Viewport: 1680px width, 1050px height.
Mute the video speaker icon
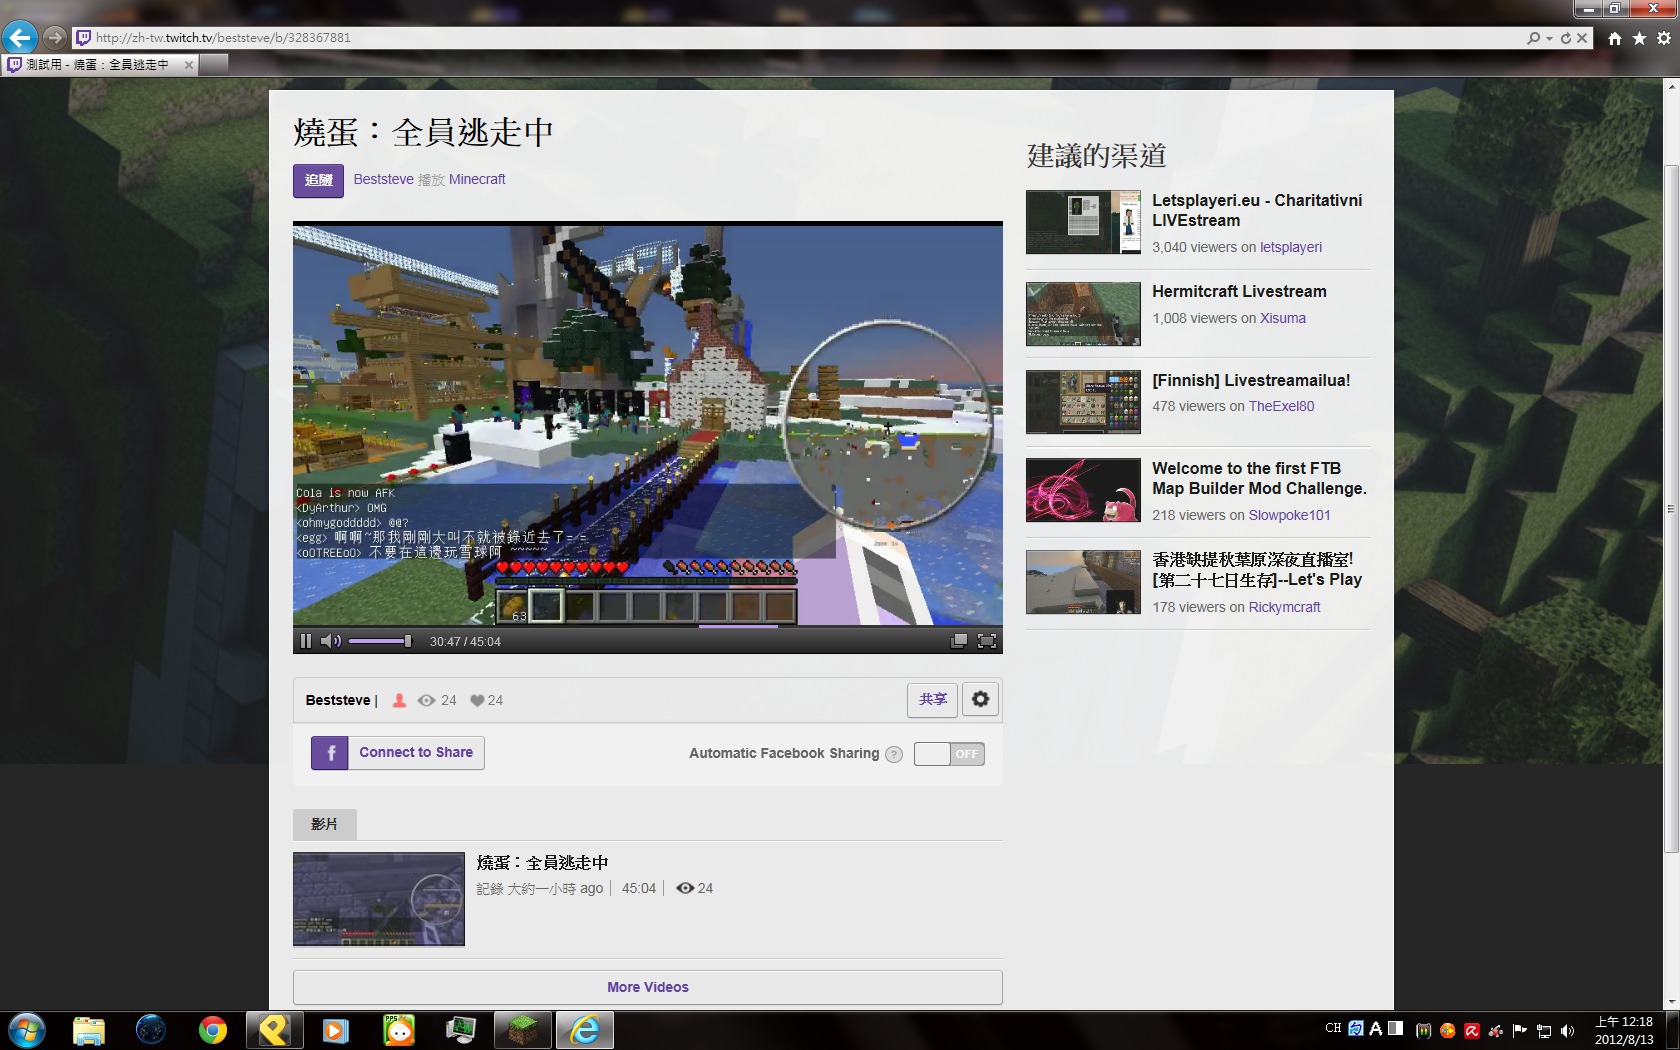point(331,641)
